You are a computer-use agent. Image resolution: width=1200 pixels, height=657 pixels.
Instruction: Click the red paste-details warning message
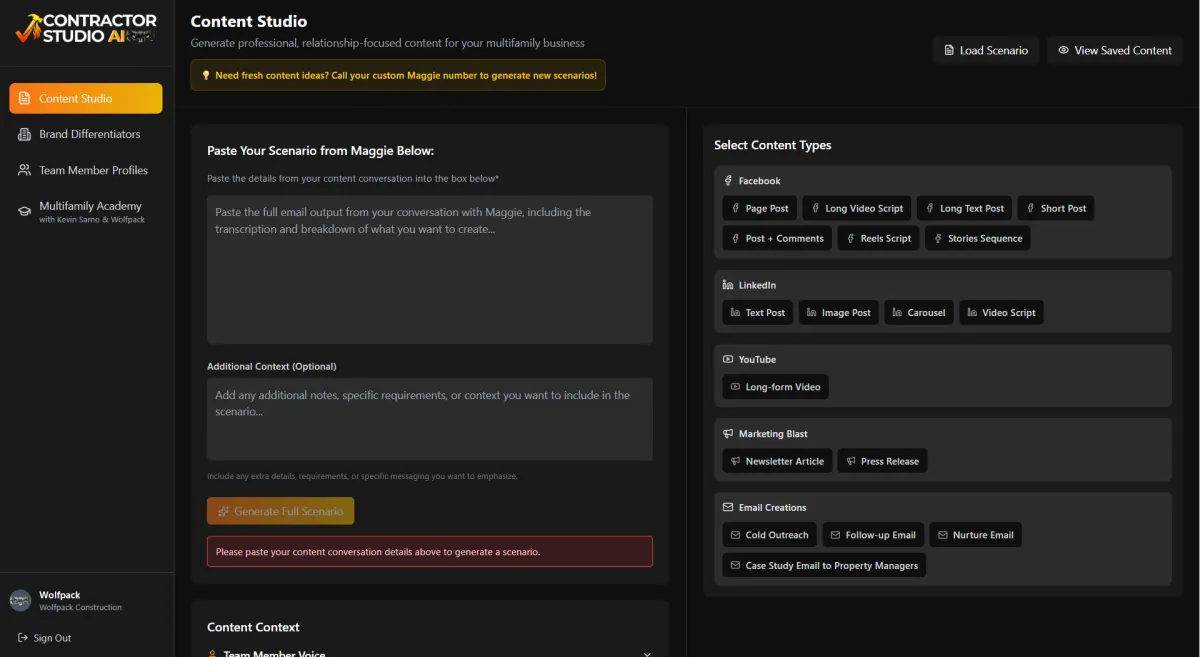430,551
